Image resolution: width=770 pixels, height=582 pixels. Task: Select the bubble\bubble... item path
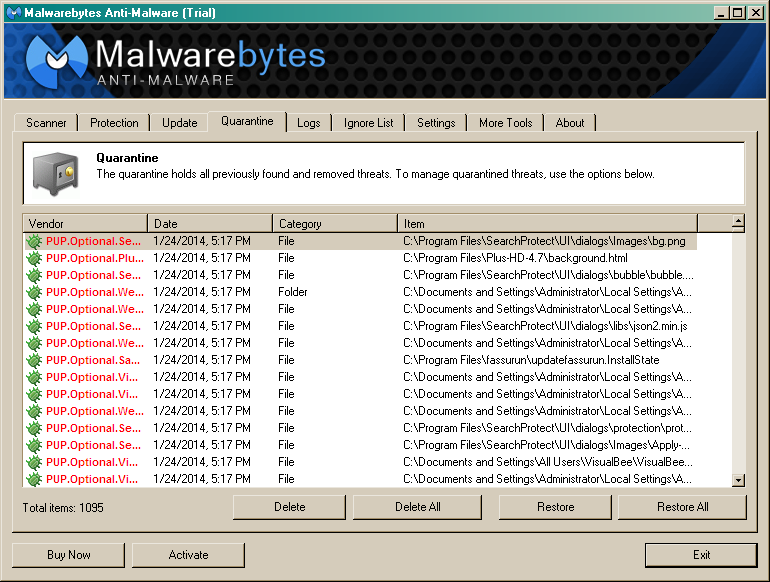pyautogui.click(x=548, y=275)
